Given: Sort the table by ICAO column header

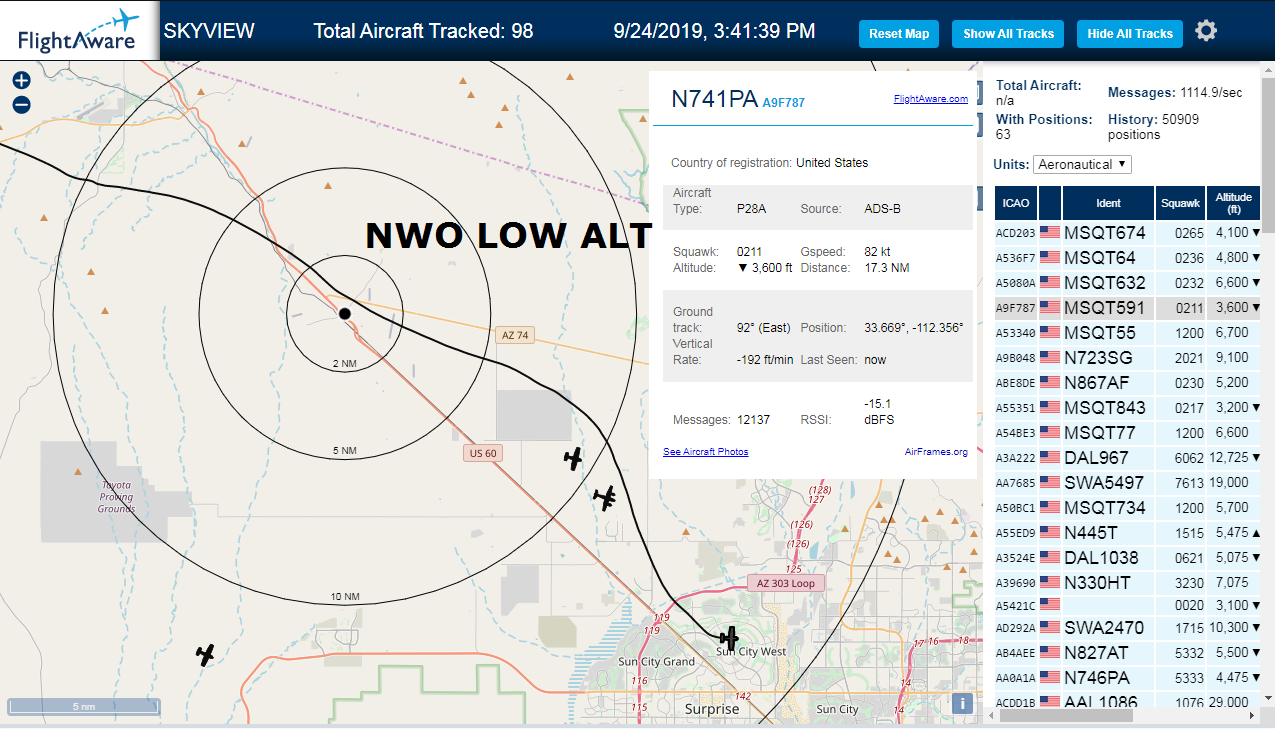Looking at the screenshot, I should pos(1016,203).
